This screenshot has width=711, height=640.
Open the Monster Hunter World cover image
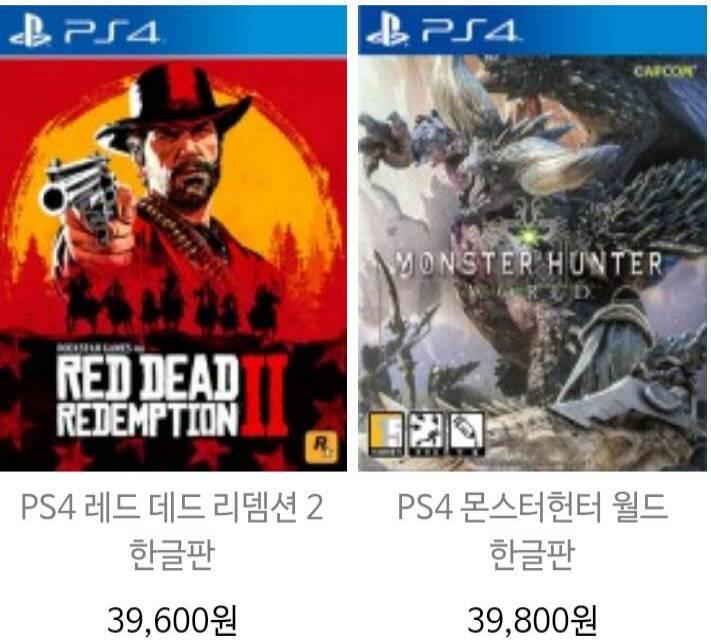point(532,239)
